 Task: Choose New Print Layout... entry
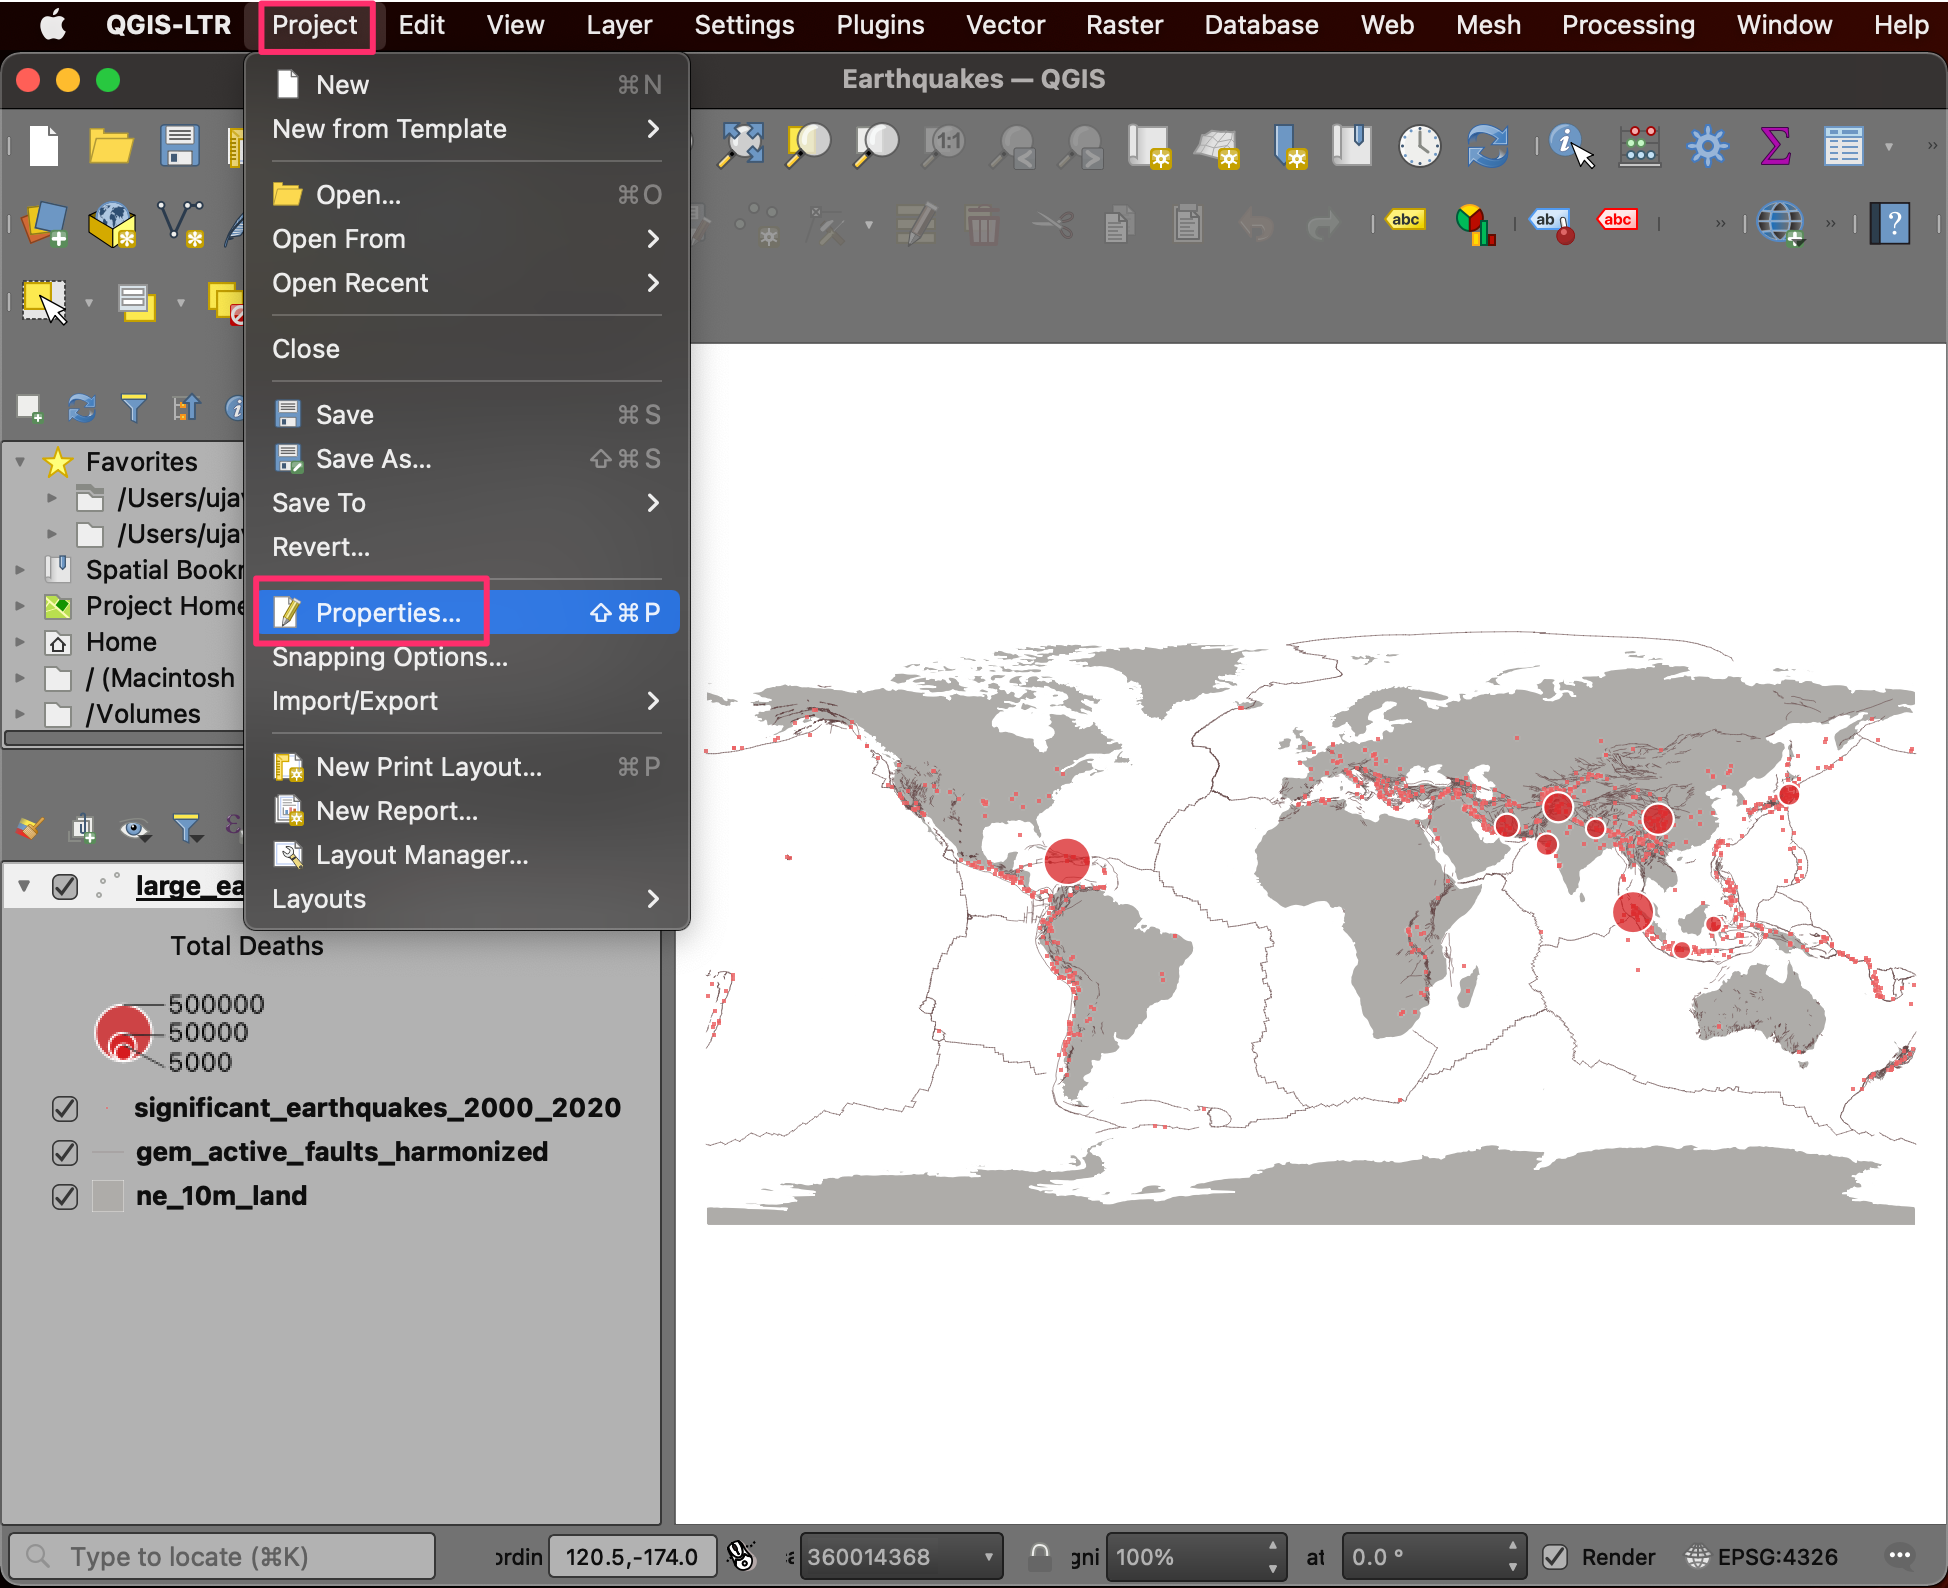[467, 767]
